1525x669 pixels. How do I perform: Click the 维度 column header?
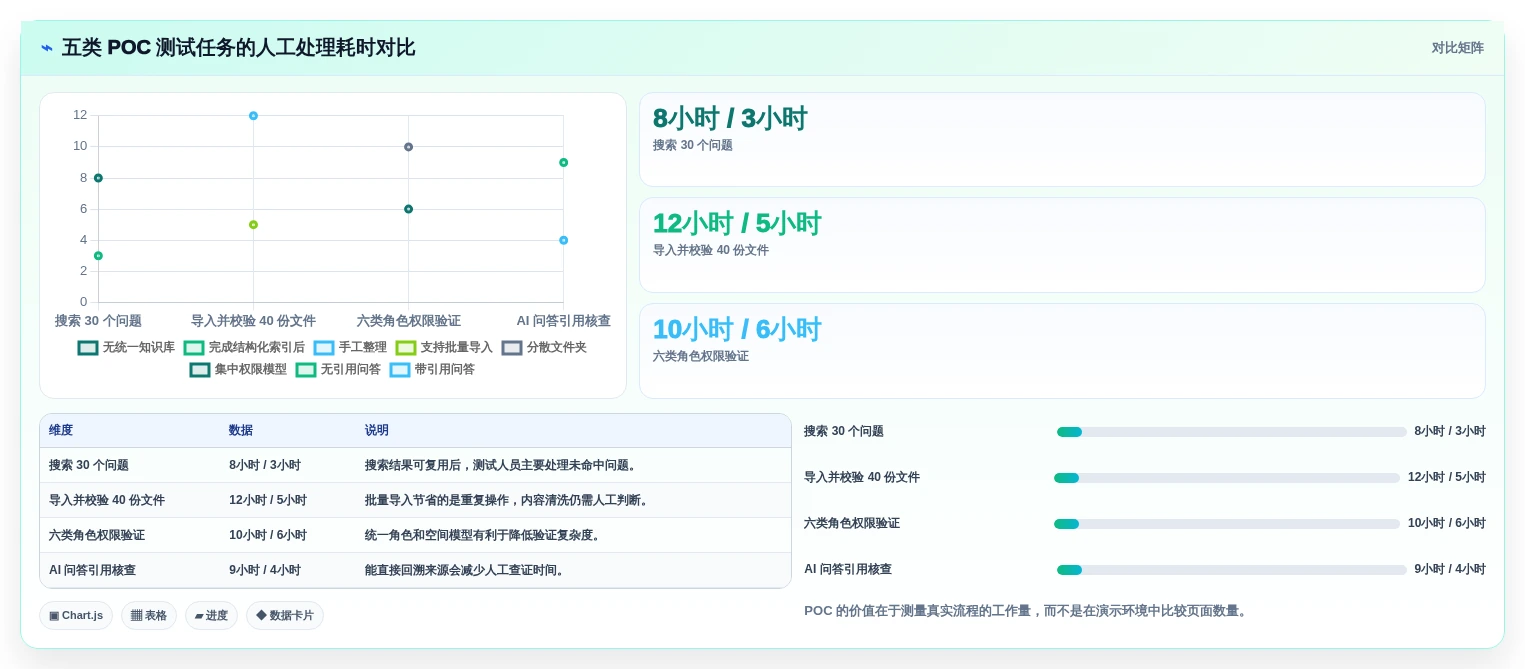tap(61, 430)
